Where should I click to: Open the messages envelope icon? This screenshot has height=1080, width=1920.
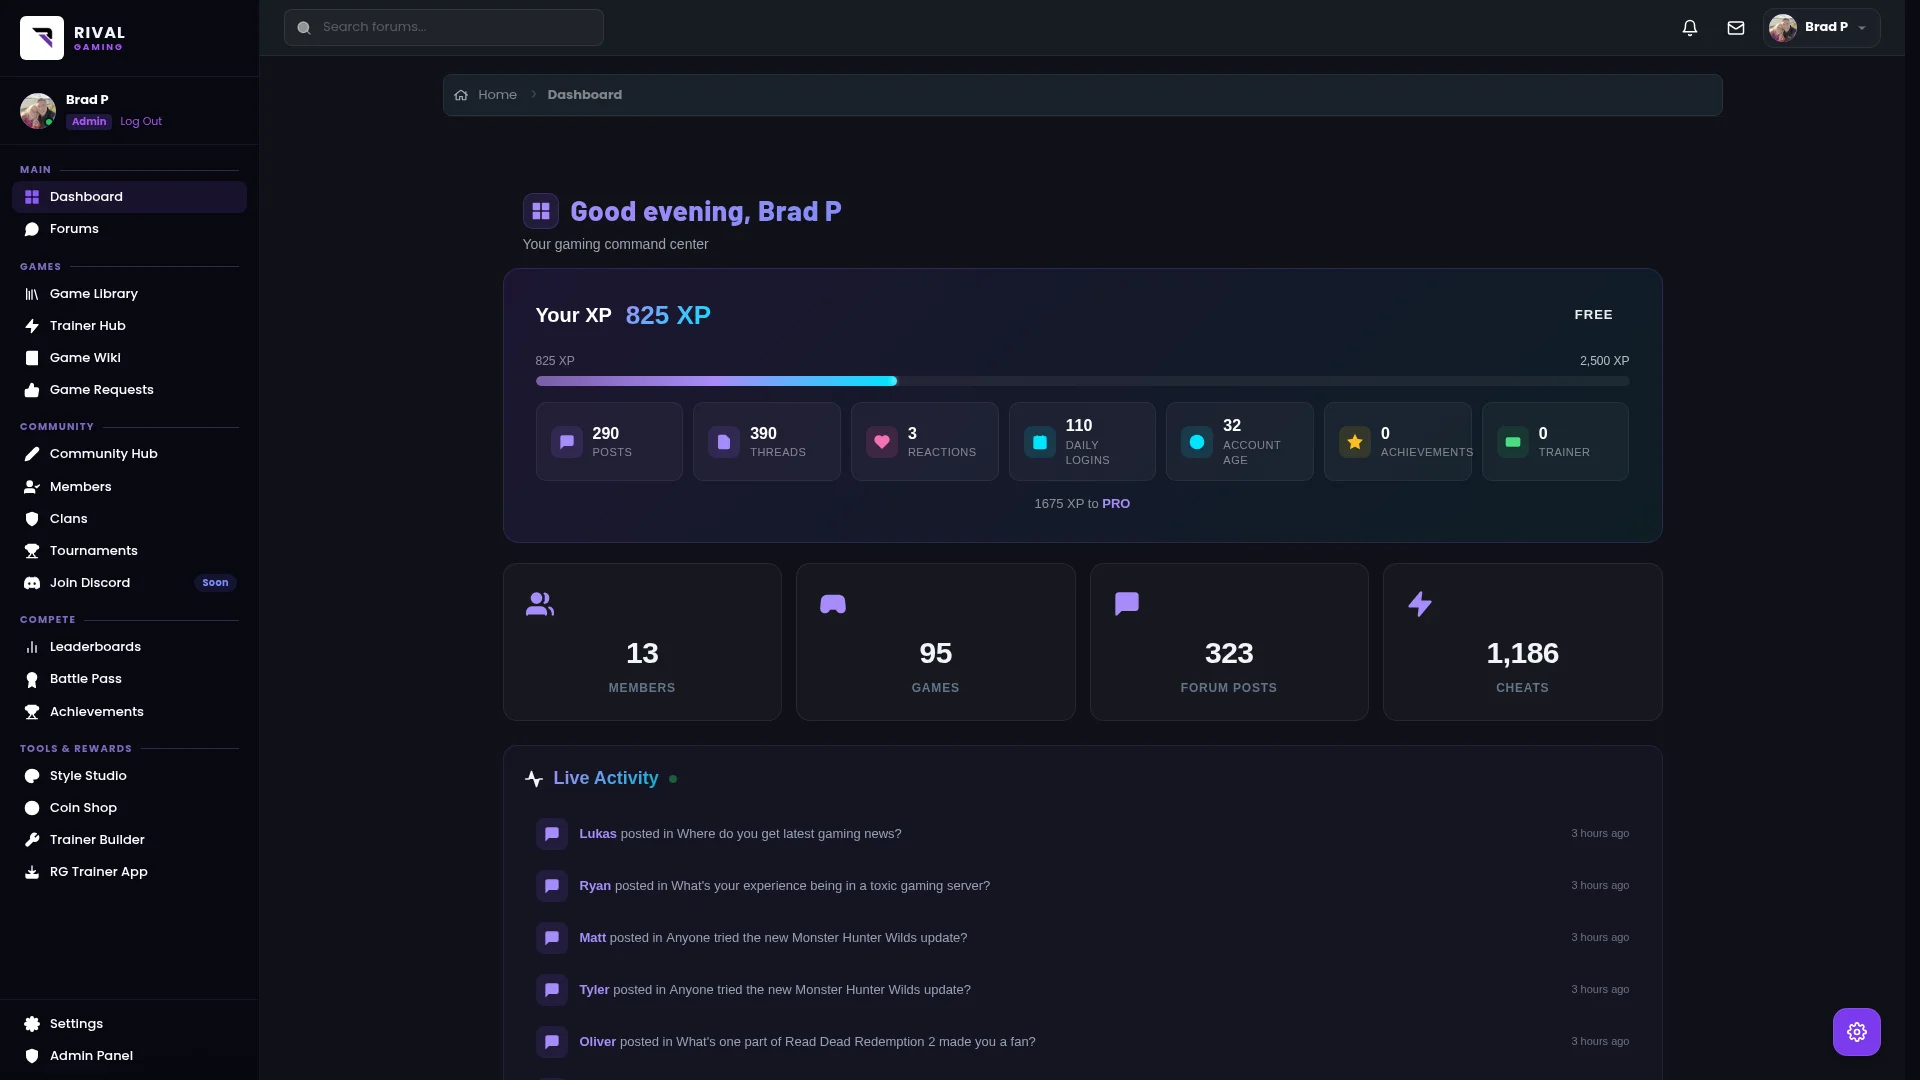pos(1736,28)
